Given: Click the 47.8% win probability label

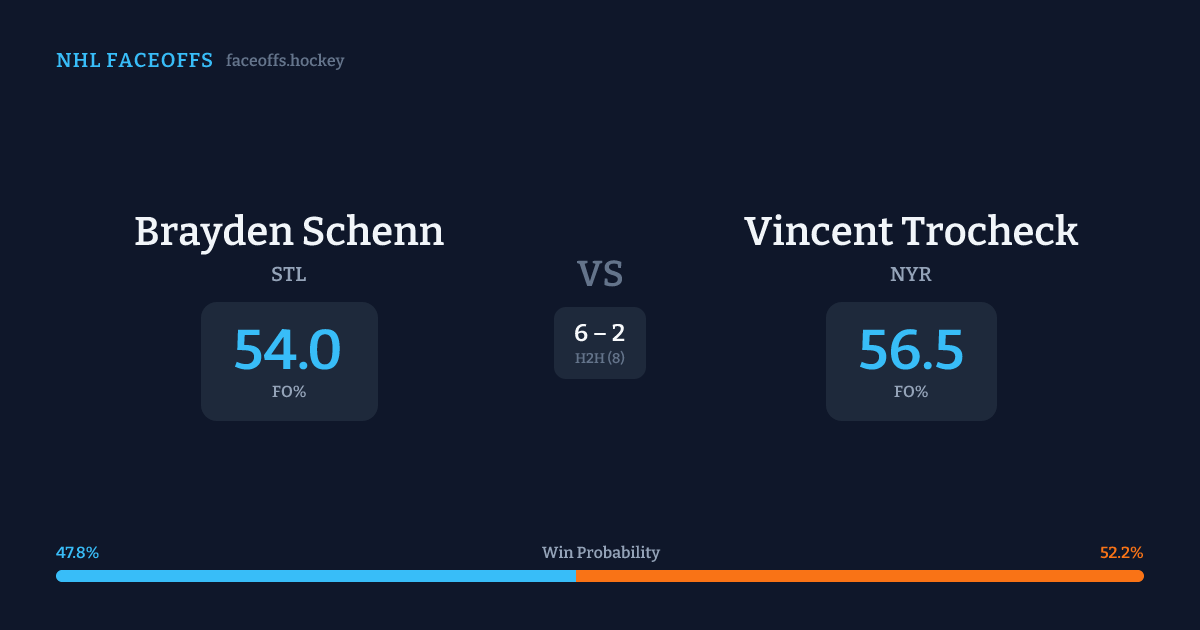Looking at the screenshot, I should (77, 553).
